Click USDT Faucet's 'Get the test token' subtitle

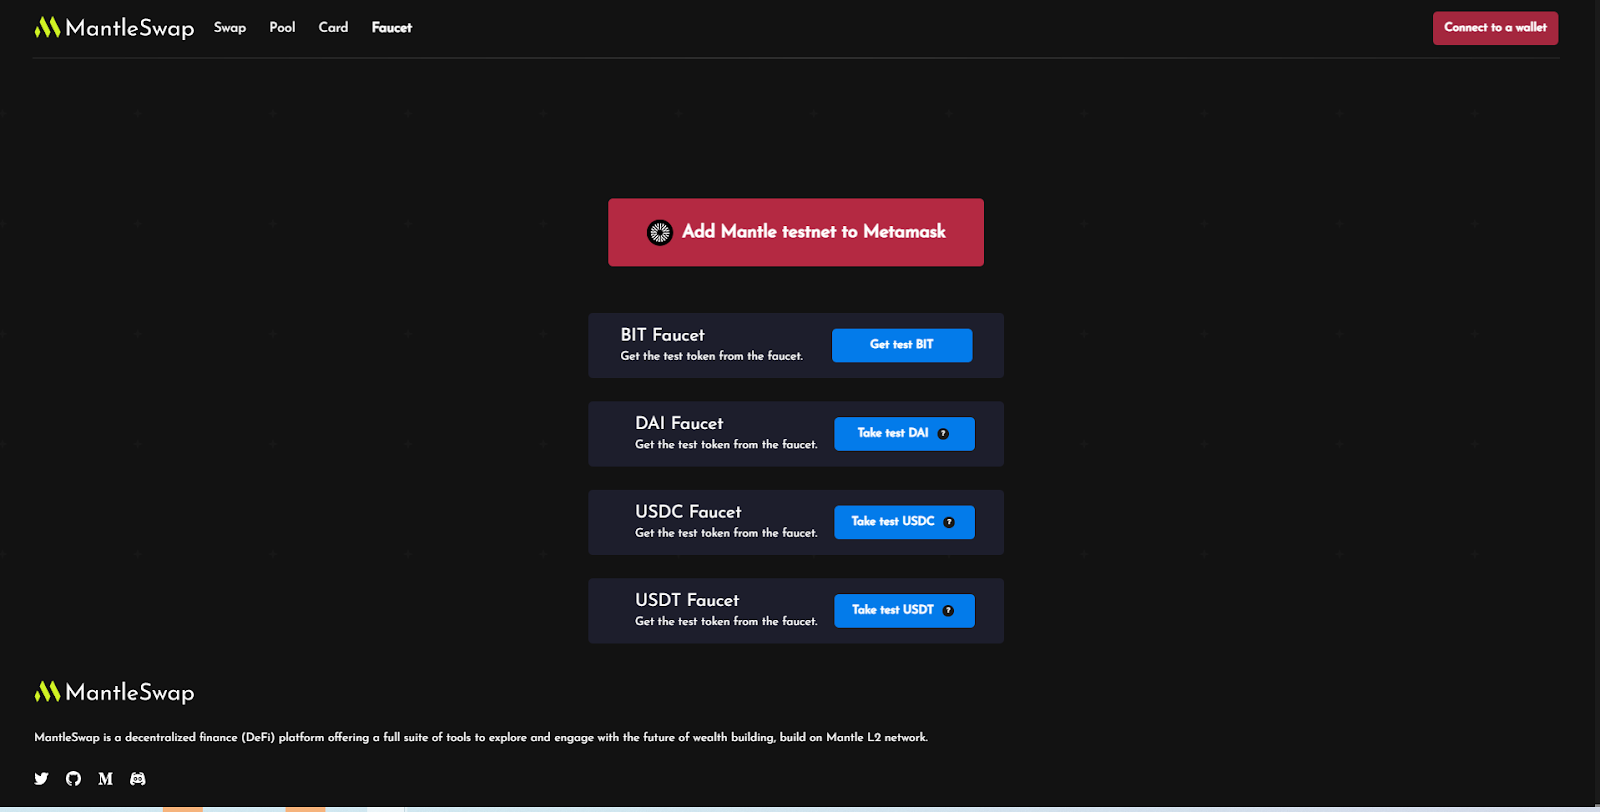pos(726,621)
